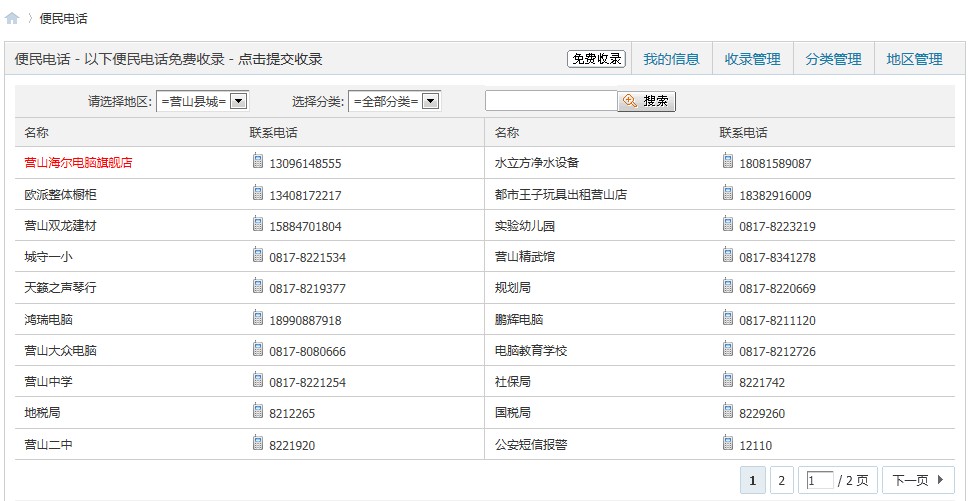Click the phone number 0817-8080666
The height and width of the screenshot is (501, 969).
point(307,352)
